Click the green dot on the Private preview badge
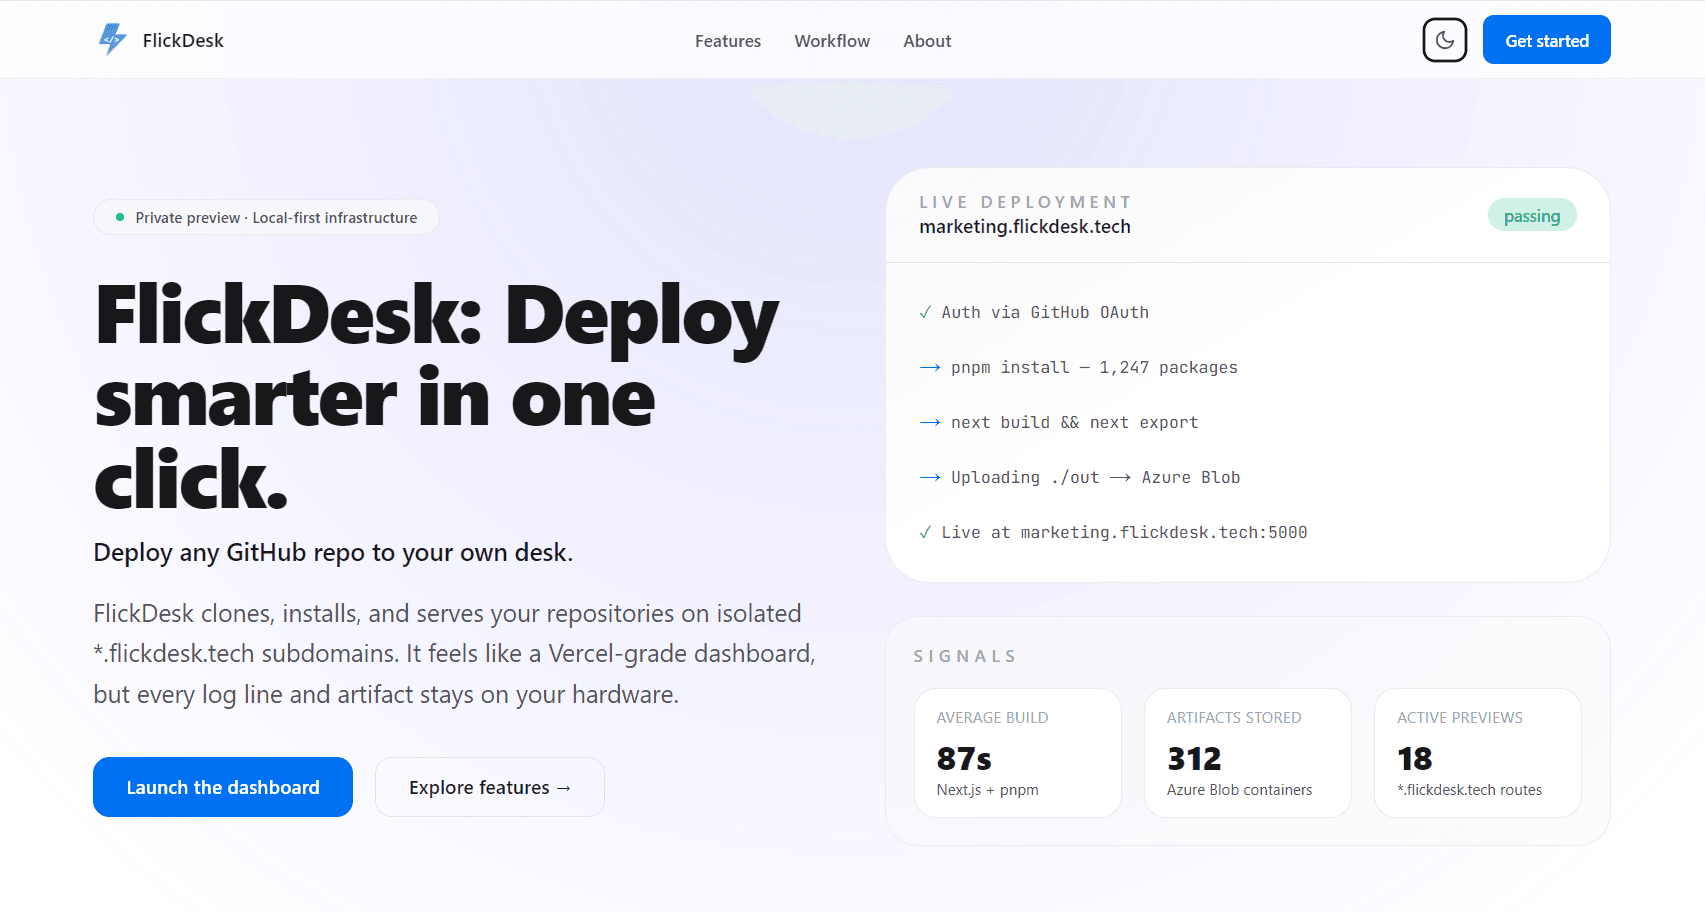Screen dimensions: 1705x912 pos(118,216)
